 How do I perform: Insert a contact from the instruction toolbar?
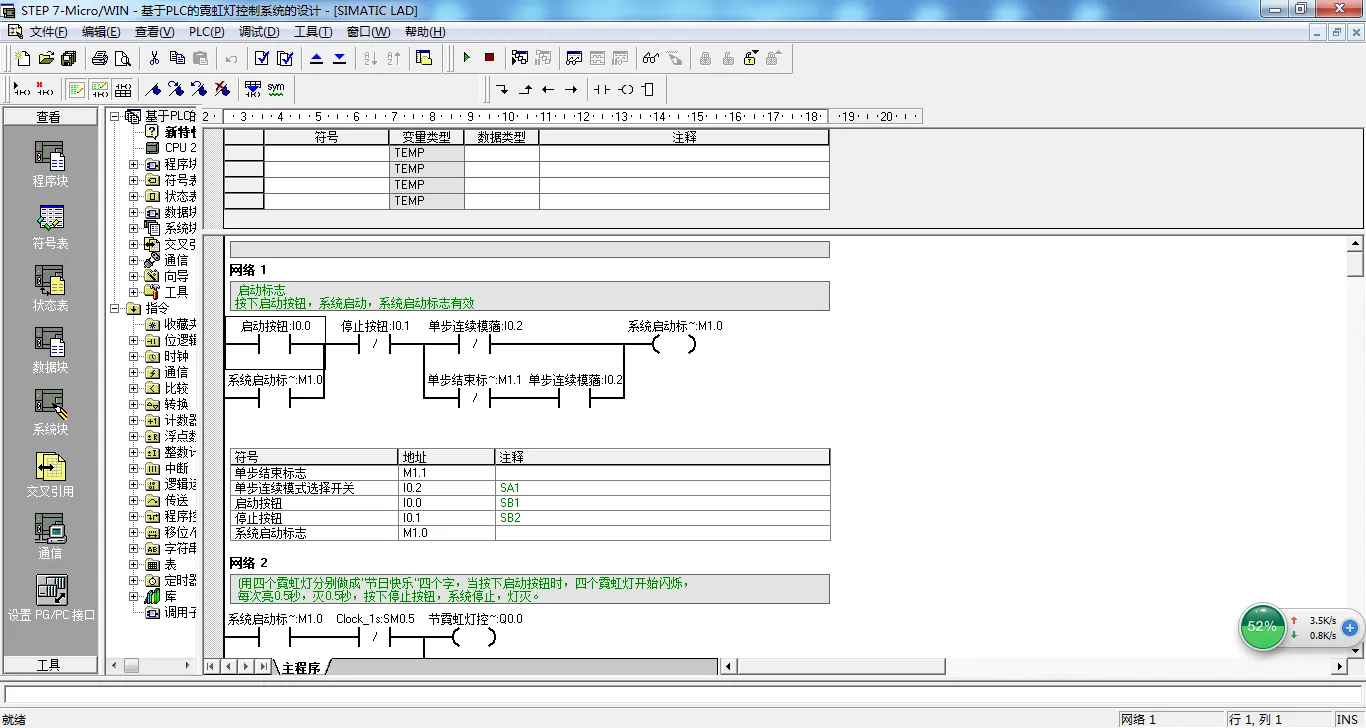pyautogui.click(x=601, y=89)
